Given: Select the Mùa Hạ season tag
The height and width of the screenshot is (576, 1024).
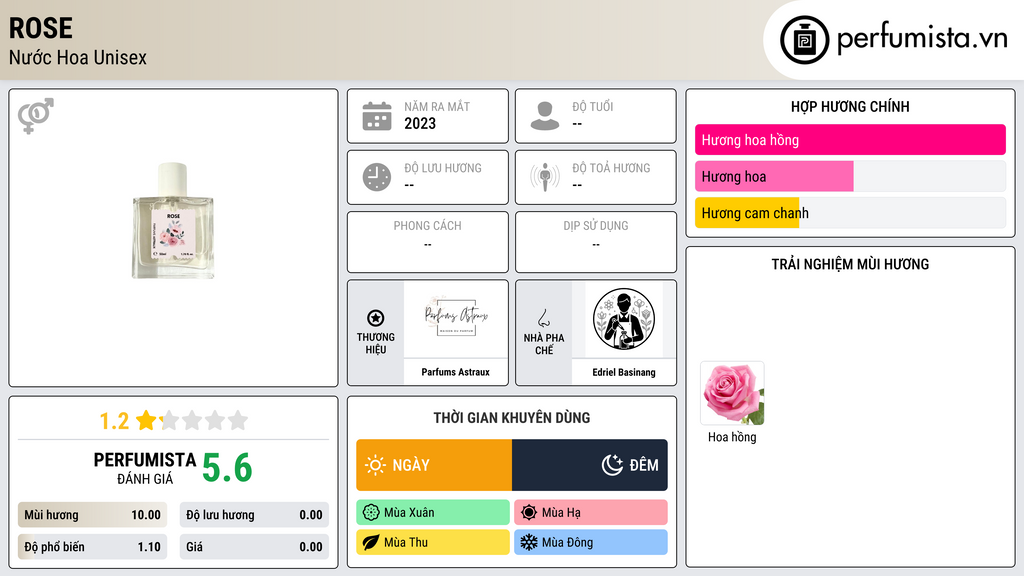Looking at the screenshot, I should [x=591, y=513].
